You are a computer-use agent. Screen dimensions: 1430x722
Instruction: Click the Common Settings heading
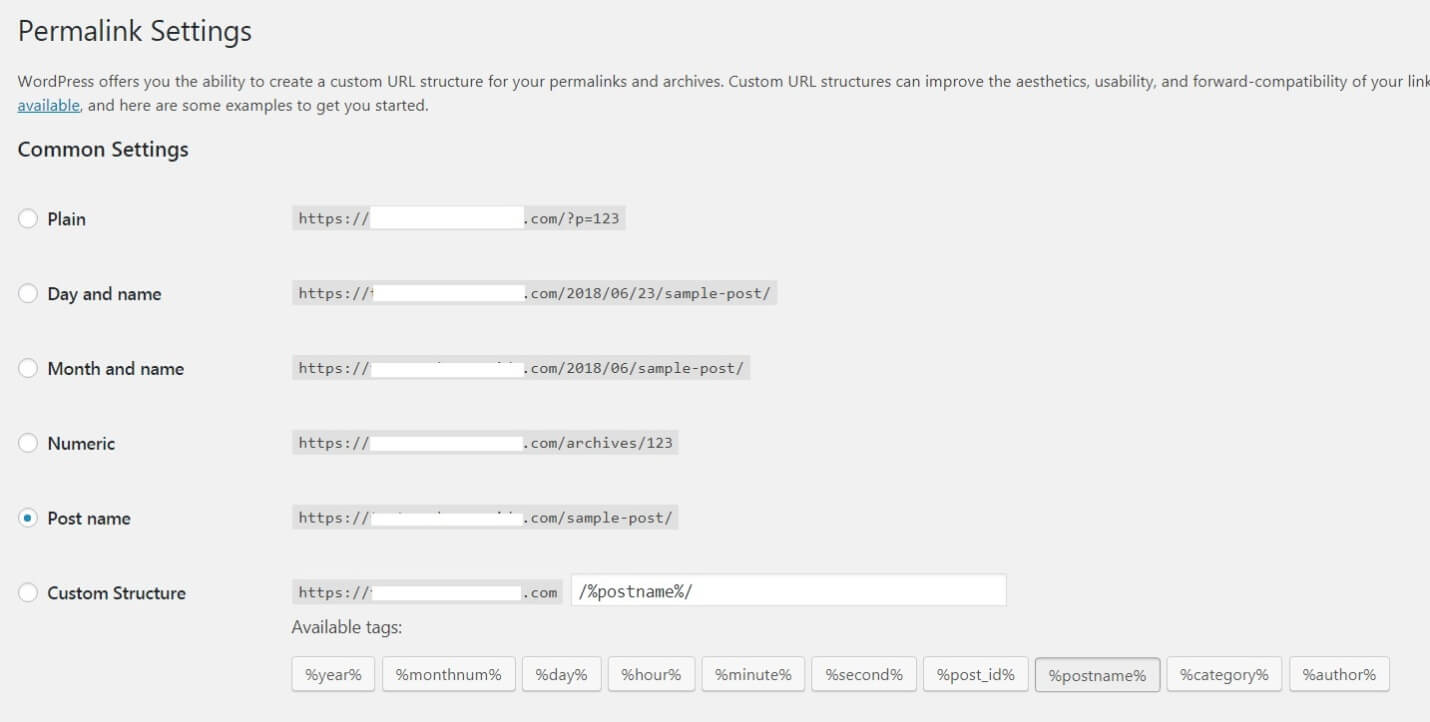point(103,150)
